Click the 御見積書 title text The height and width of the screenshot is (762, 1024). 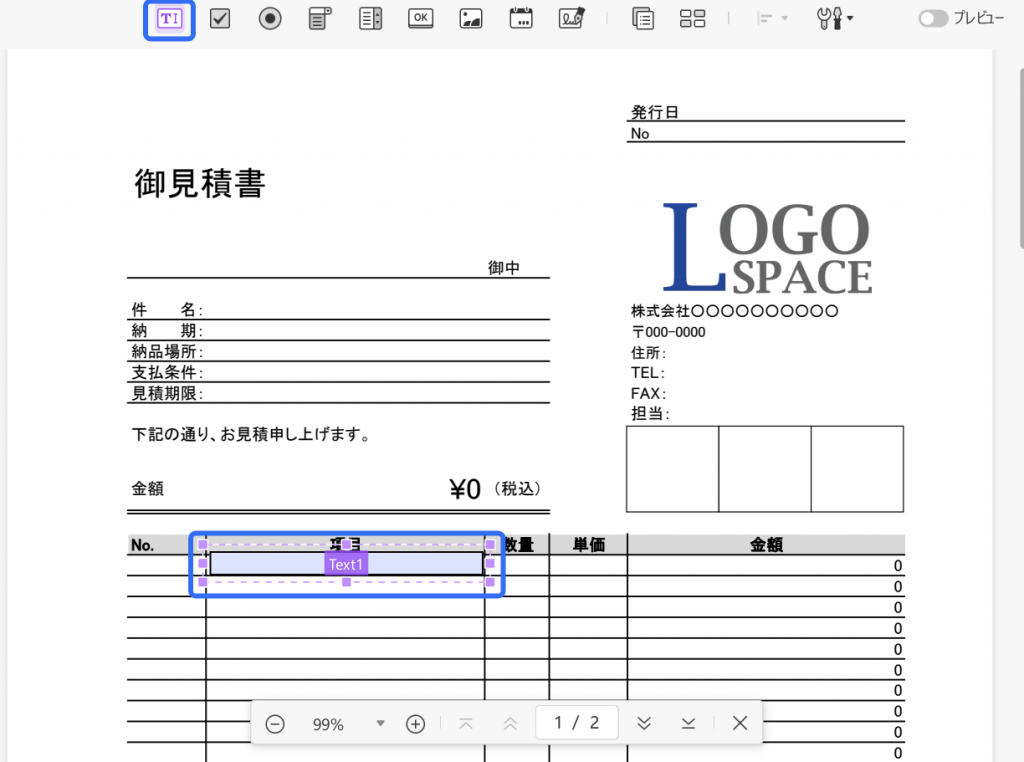click(x=200, y=183)
